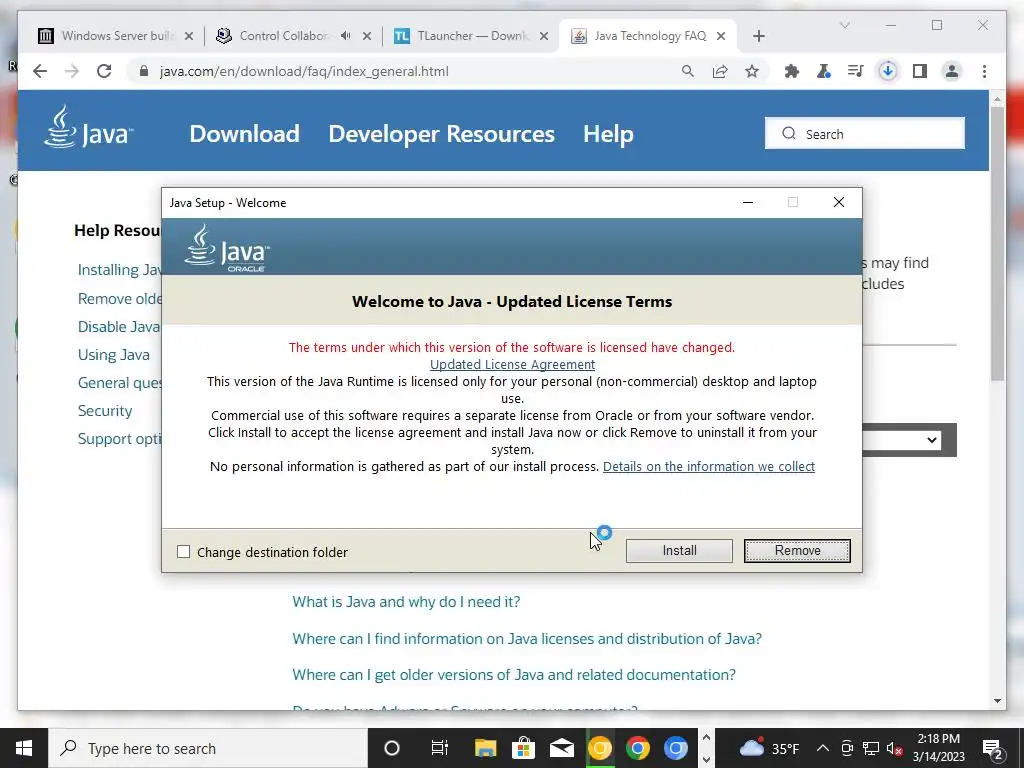This screenshot has width=1024, height=768.
Task: Open 'What is Java and why do I need it?'
Action: pyautogui.click(x=406, y=601)
